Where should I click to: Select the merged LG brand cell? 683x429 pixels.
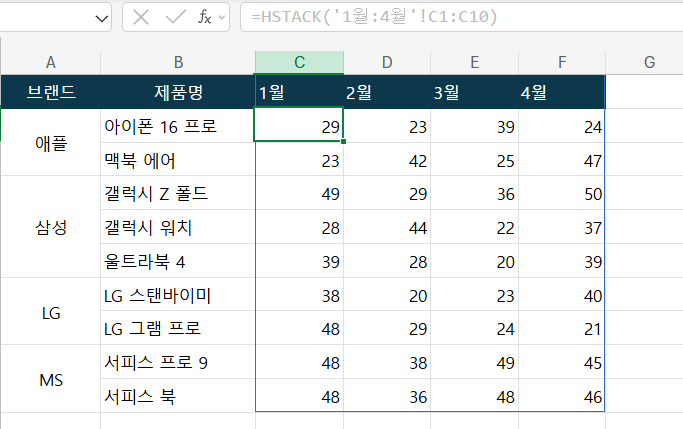coord(51,312)
